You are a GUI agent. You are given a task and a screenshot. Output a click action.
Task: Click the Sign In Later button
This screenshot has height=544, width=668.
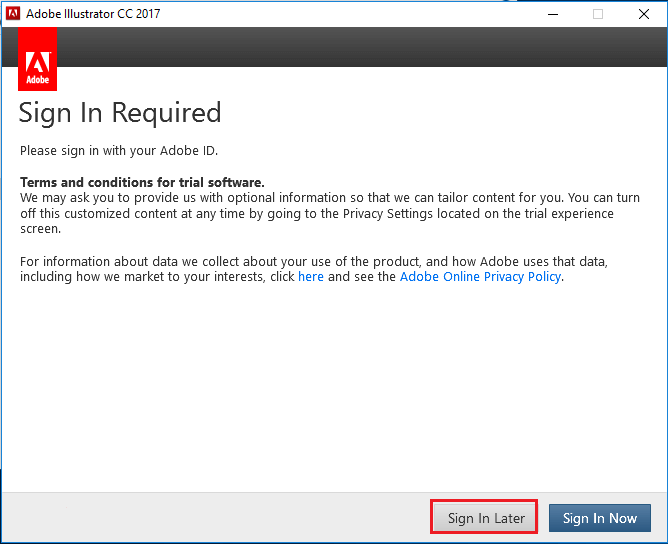pyautogui.click(x=484, y=518)
